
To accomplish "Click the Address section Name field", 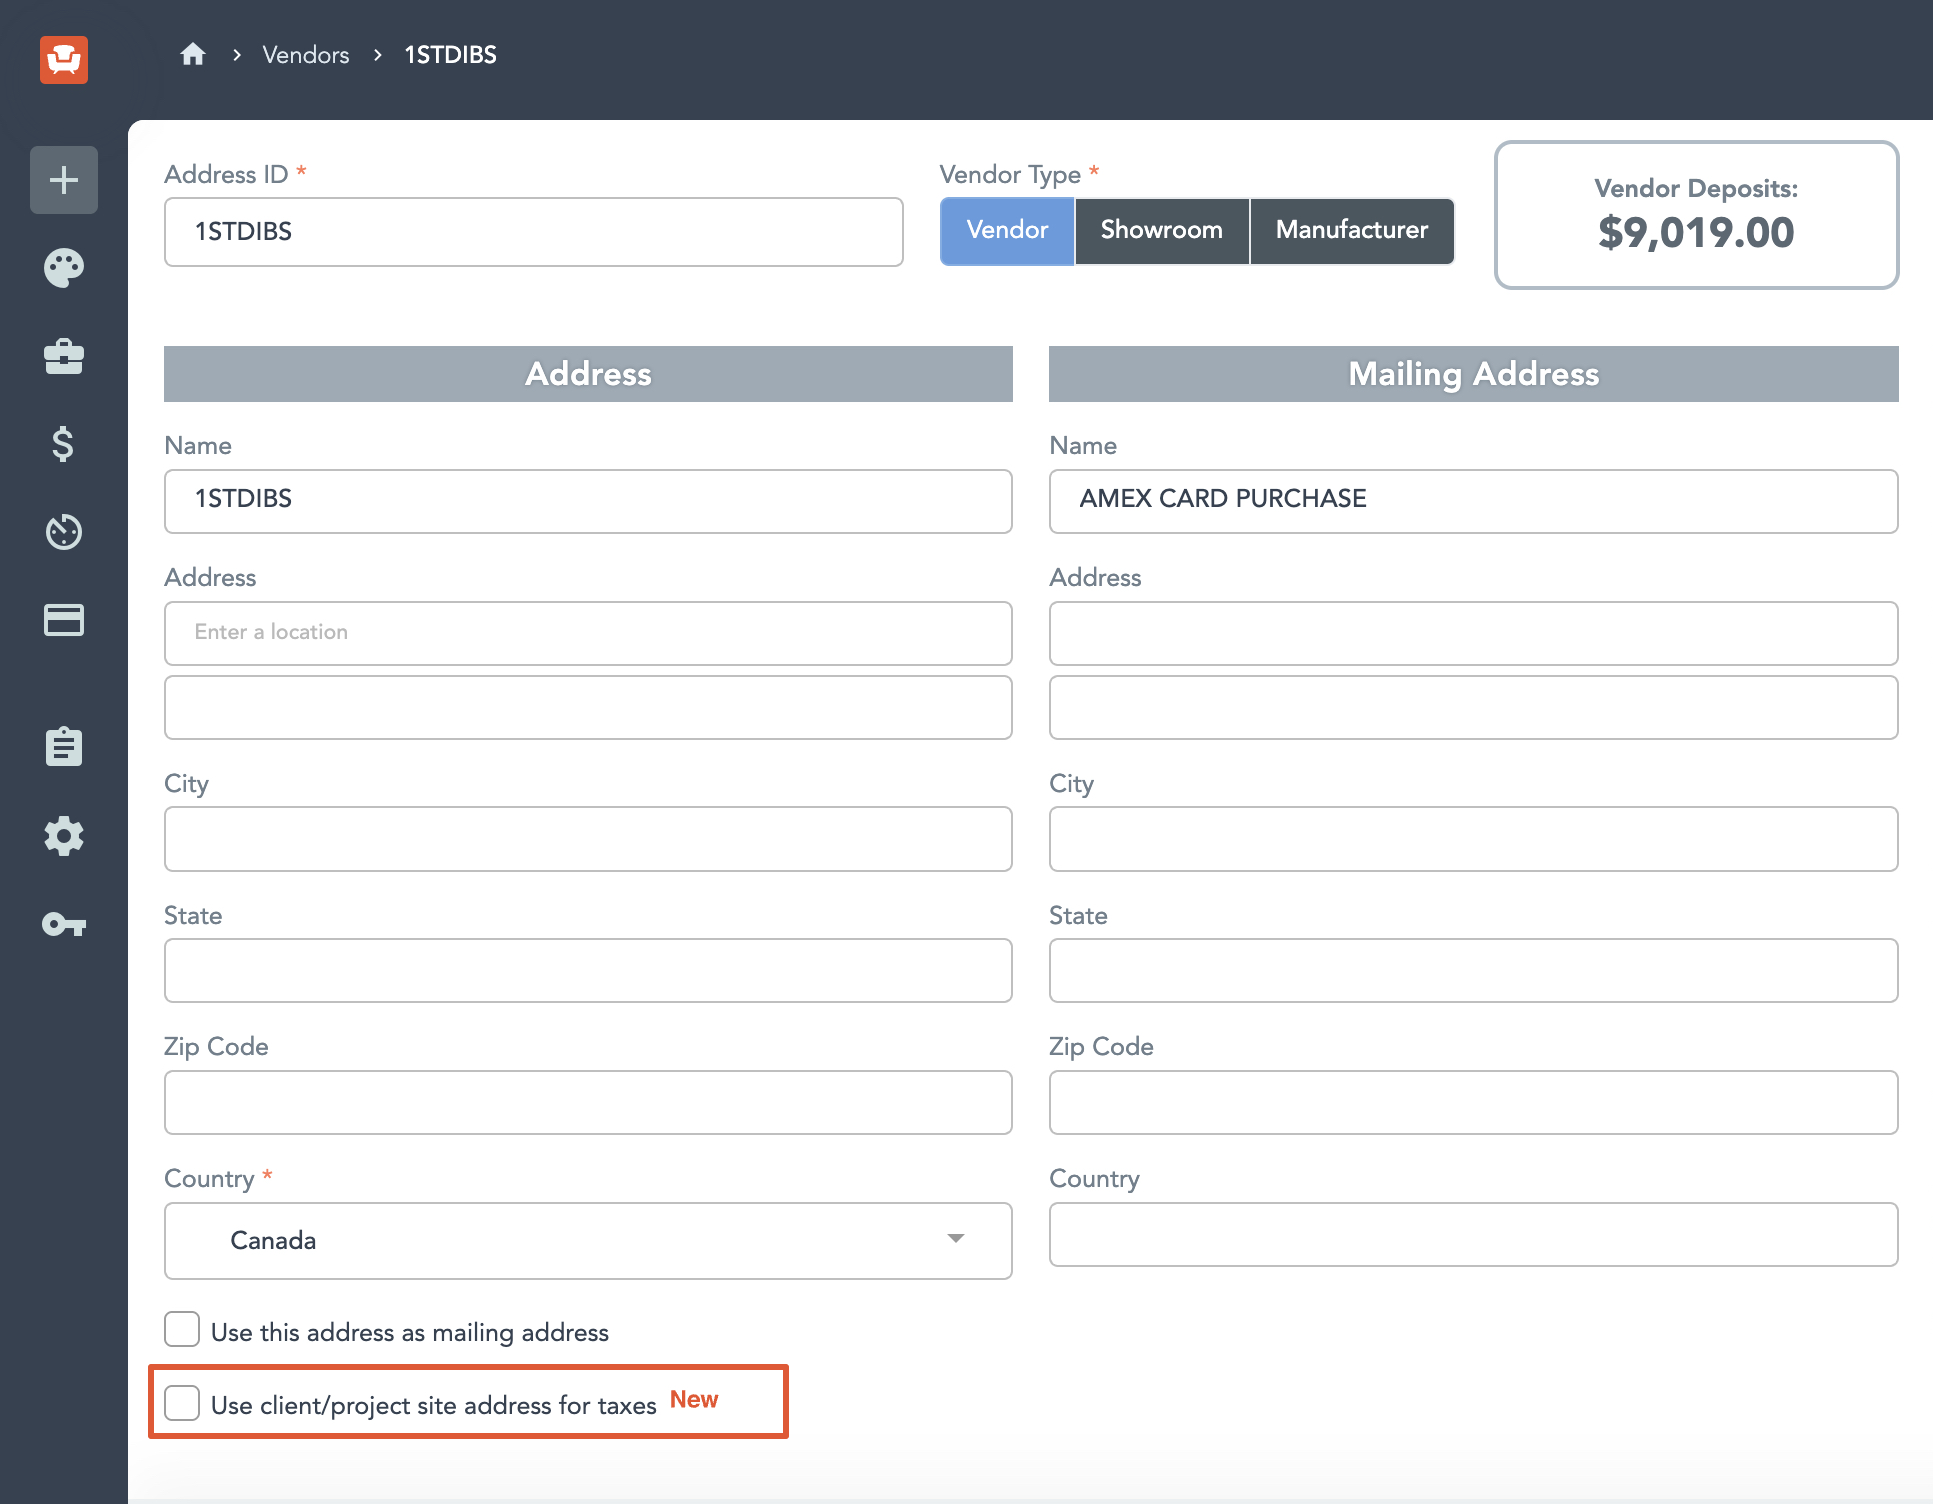I will pyautogui.click(x=588, y=501).
